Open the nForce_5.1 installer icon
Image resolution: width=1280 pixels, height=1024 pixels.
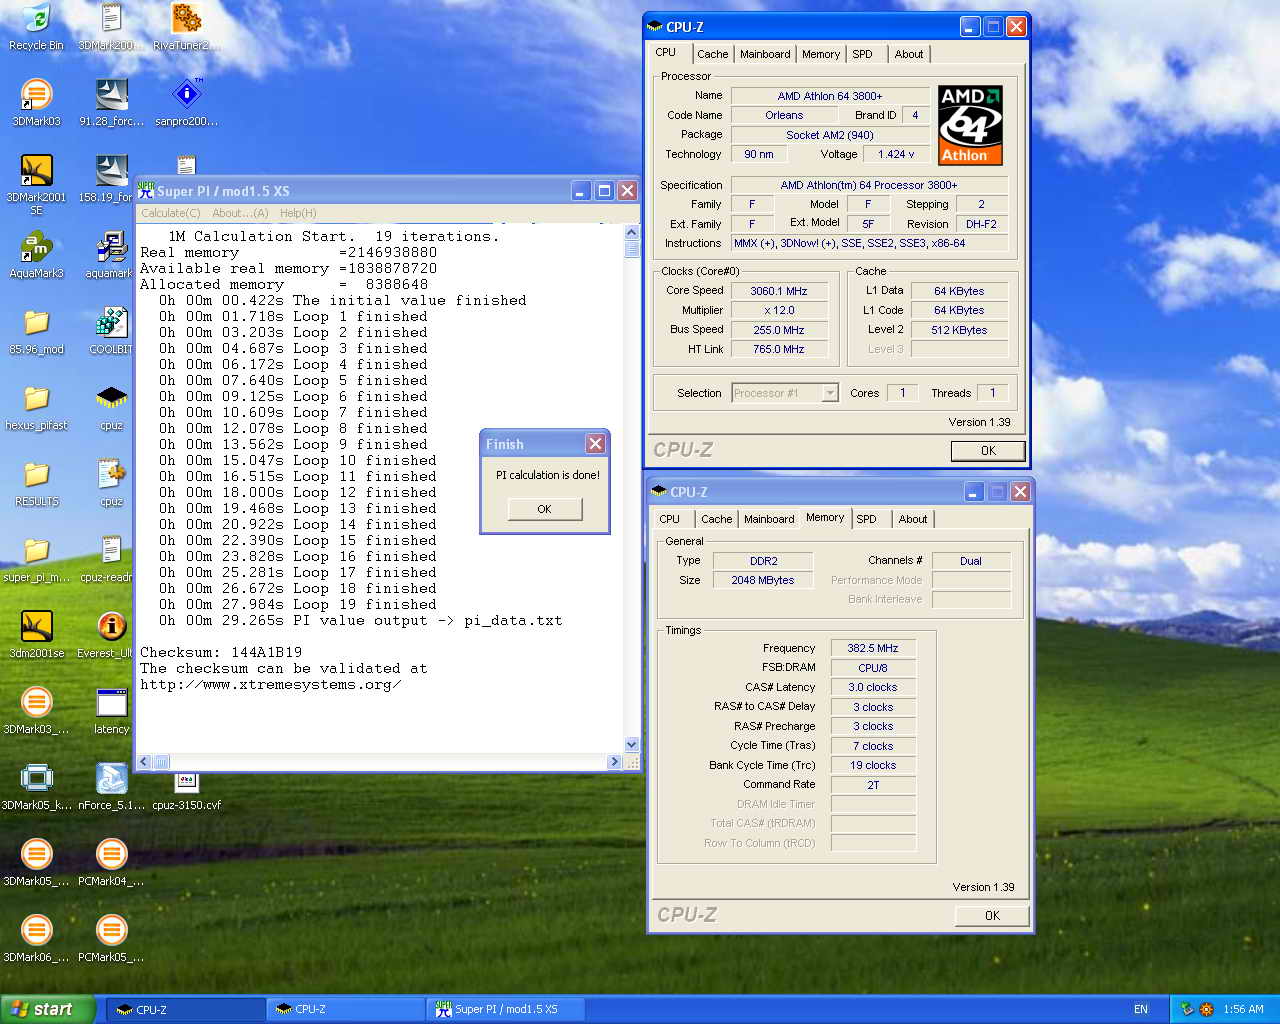click(111, 786)
